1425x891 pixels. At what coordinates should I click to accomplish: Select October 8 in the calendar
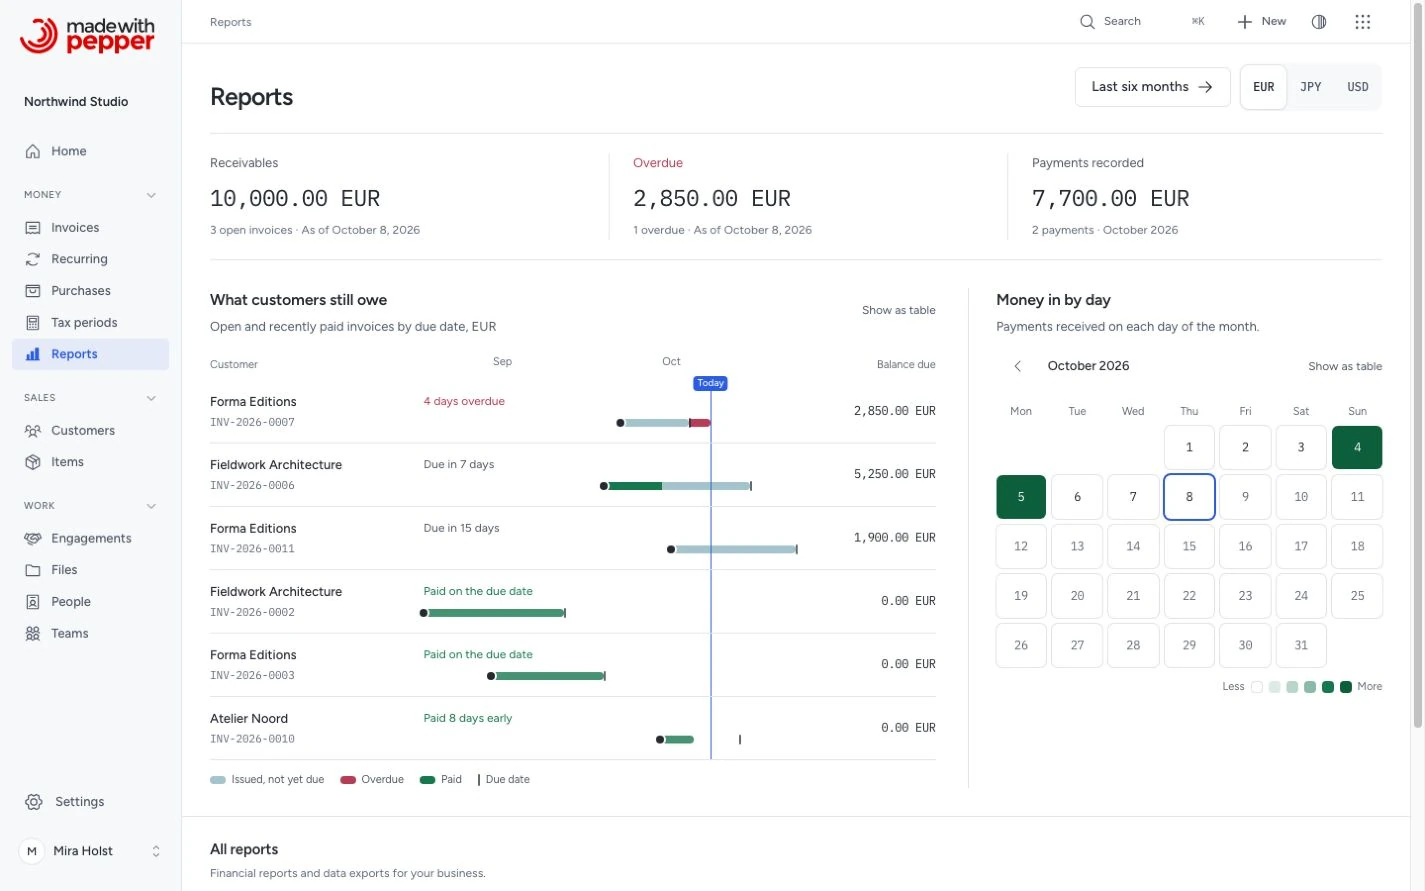(1189, 497)
